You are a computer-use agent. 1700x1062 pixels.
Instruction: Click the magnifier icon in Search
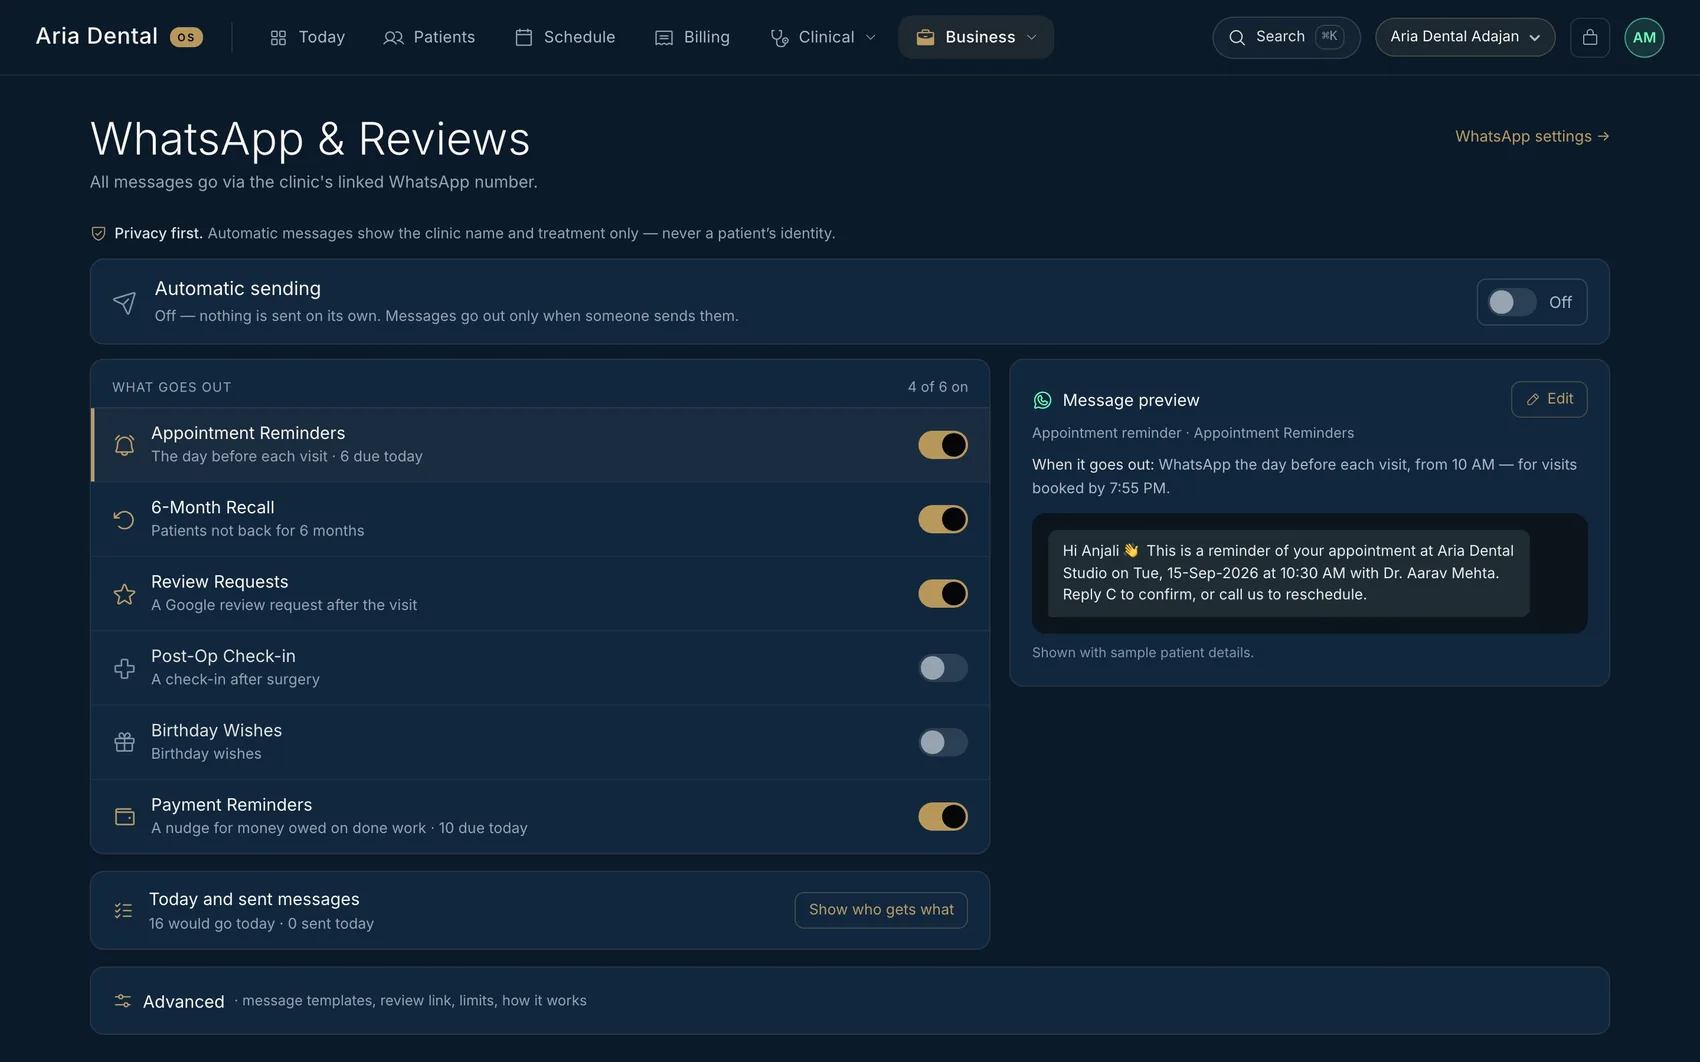tap(1237, 37)
